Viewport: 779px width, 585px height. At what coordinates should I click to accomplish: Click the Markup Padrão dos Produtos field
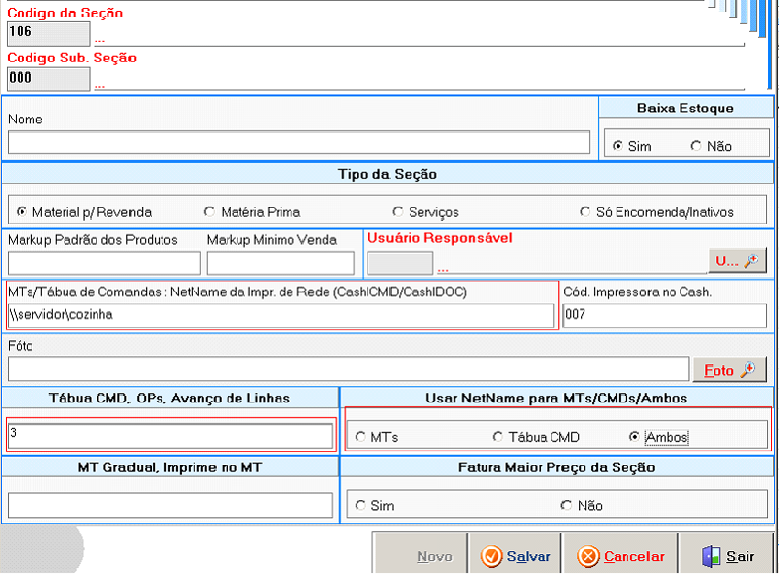(104, 263)
